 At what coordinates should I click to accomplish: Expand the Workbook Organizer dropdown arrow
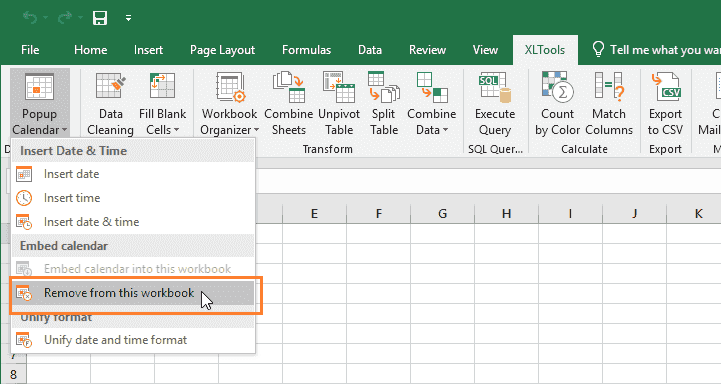pyautogui.click(x=257, y=130)
